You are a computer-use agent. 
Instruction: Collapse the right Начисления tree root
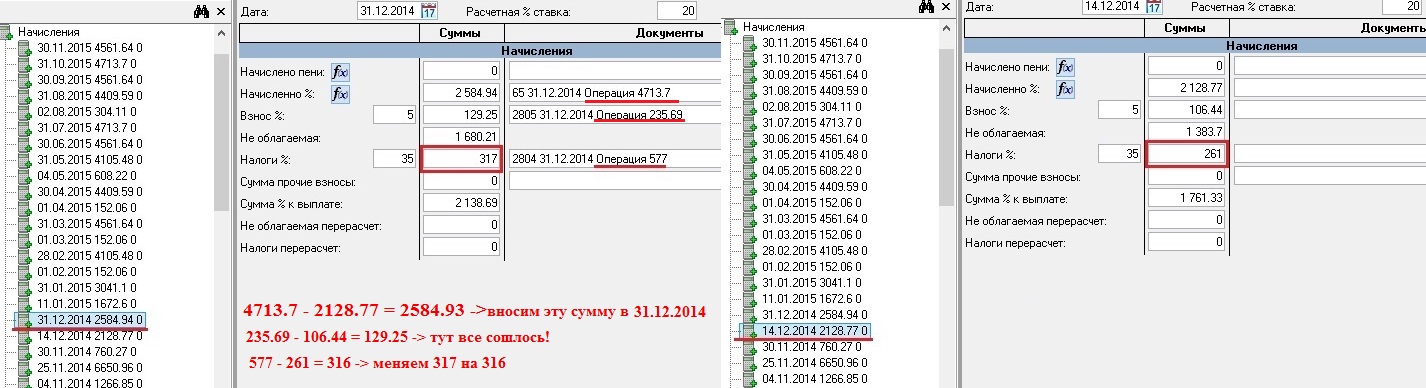click(x=734, y=28)
